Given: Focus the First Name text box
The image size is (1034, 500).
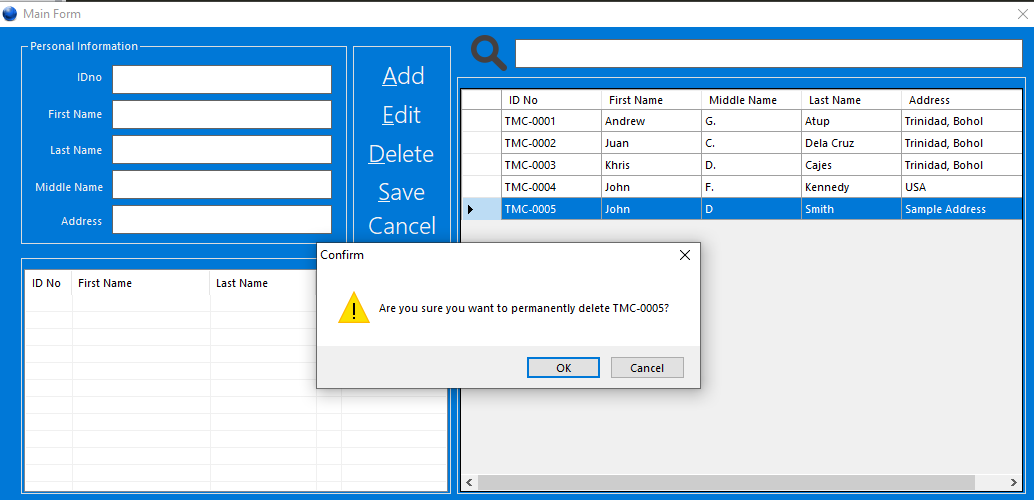Looking at the screenshot, I should point(222,114).
